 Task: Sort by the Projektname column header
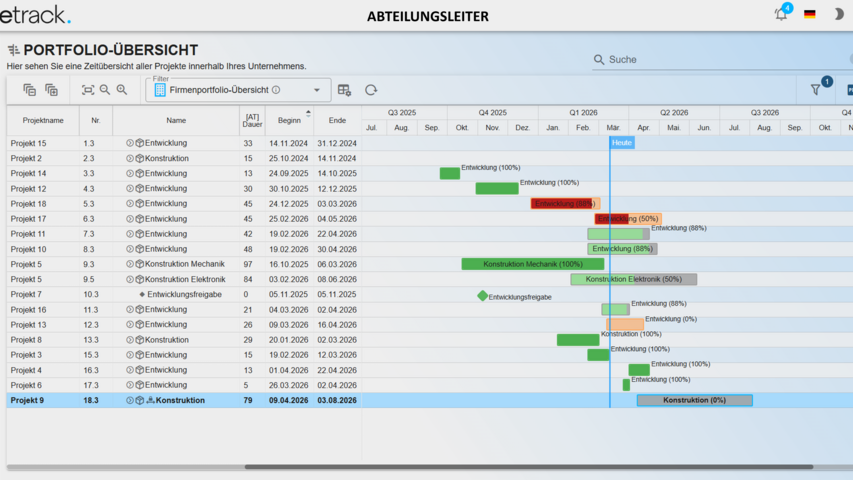(x=43, y=120)
